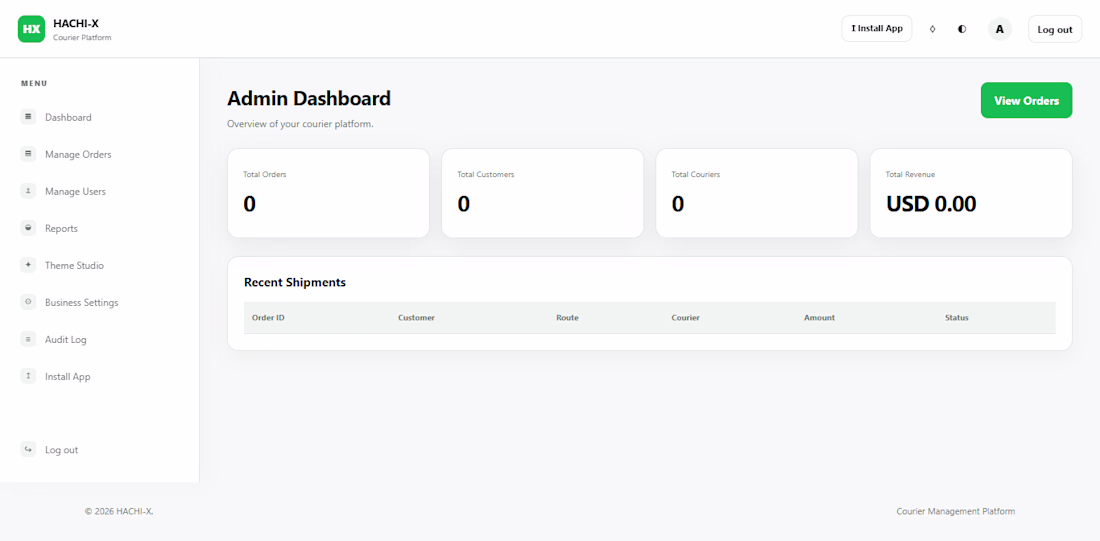Click the sidebar Install App icon
The image size is (1100, 541).
pos(28,376)
